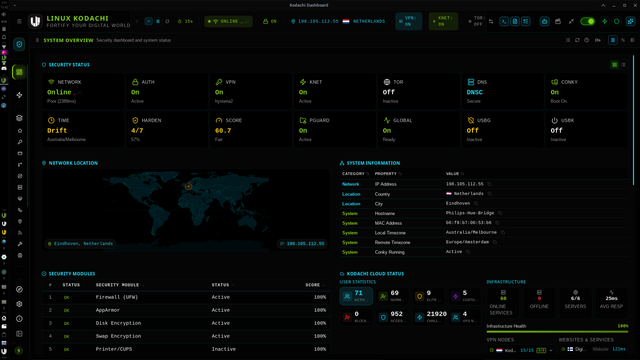
Task: Click the swap arrows icon after TOR
Action: pos(491,21)
